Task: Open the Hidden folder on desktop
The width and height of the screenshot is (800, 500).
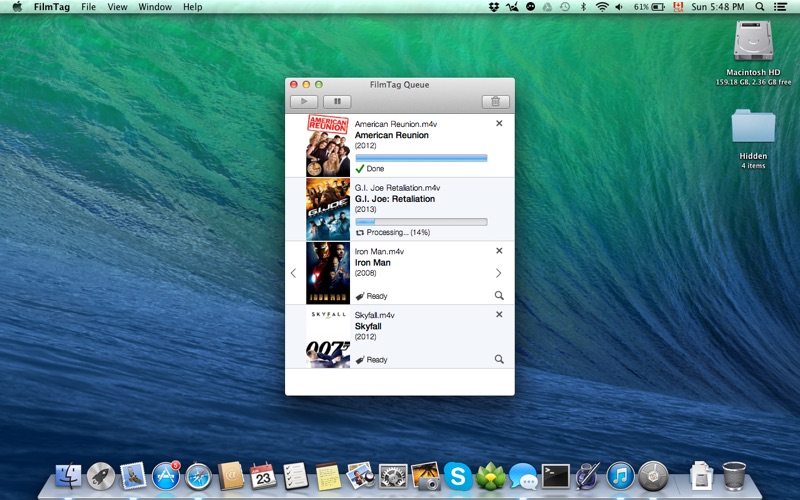Action: tap(753, 128)
